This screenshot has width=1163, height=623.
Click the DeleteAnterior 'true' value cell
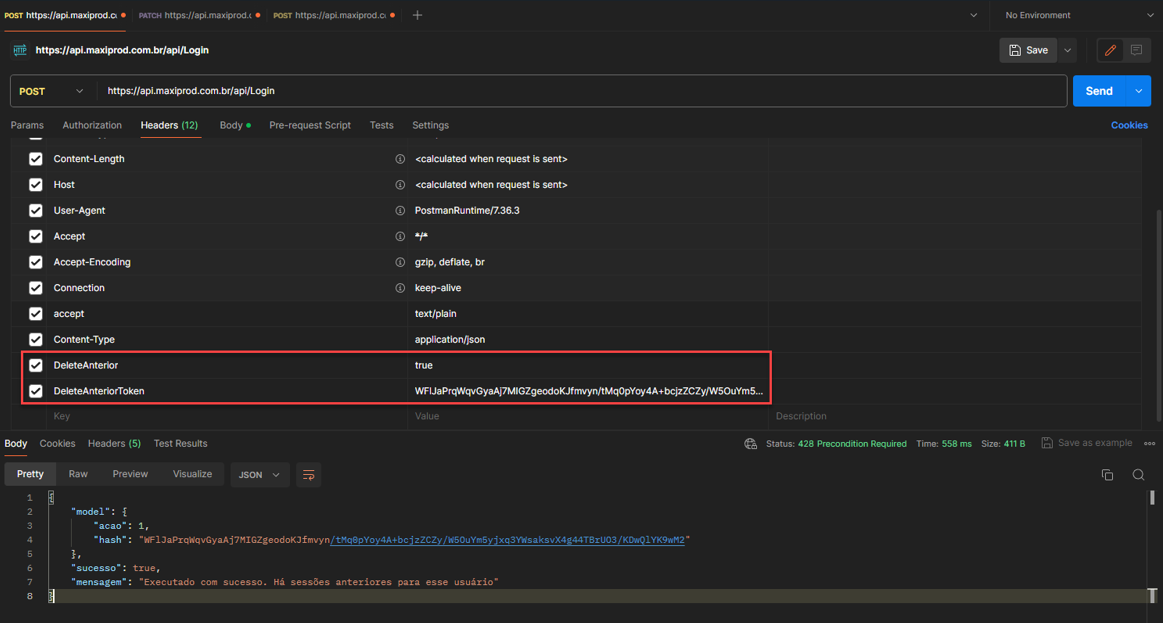588,365
